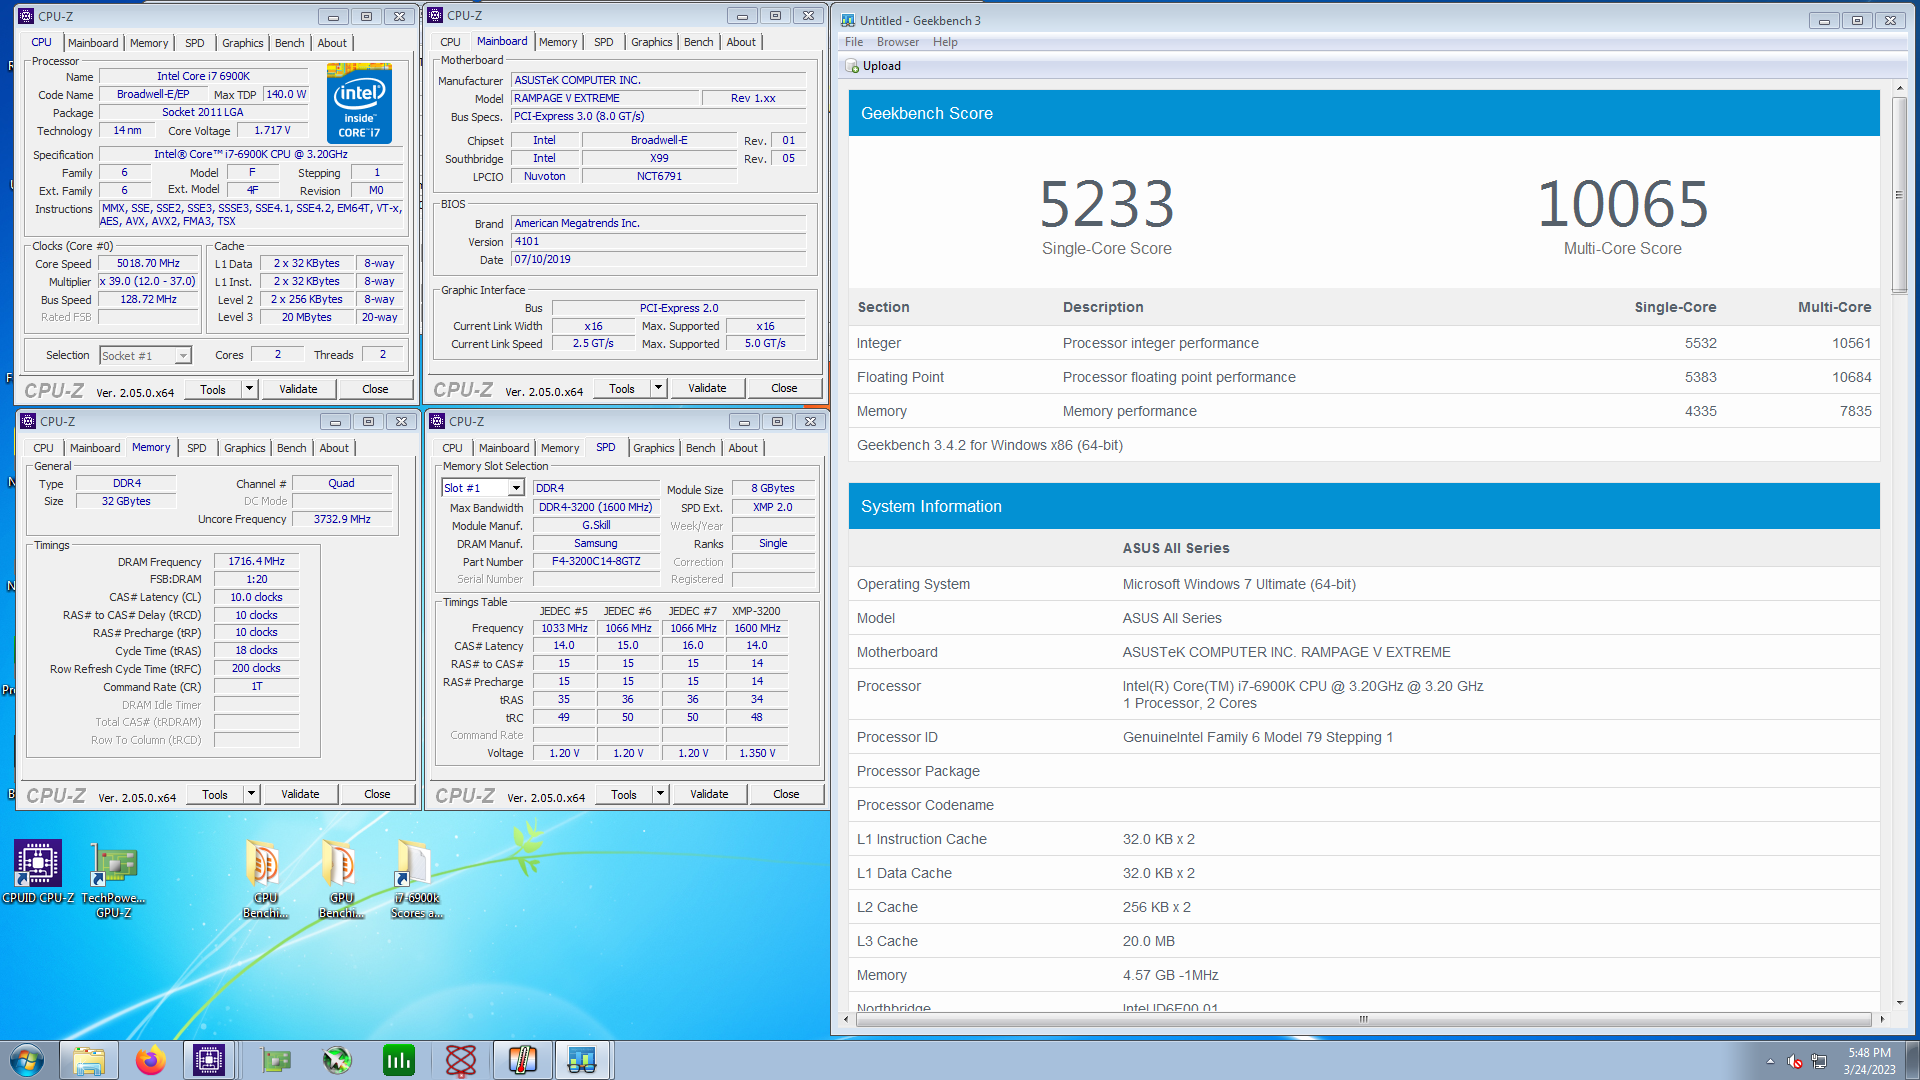
Task: Switch to Graphics tab in CPU-Z mainboard window
Action: [651, 42]
